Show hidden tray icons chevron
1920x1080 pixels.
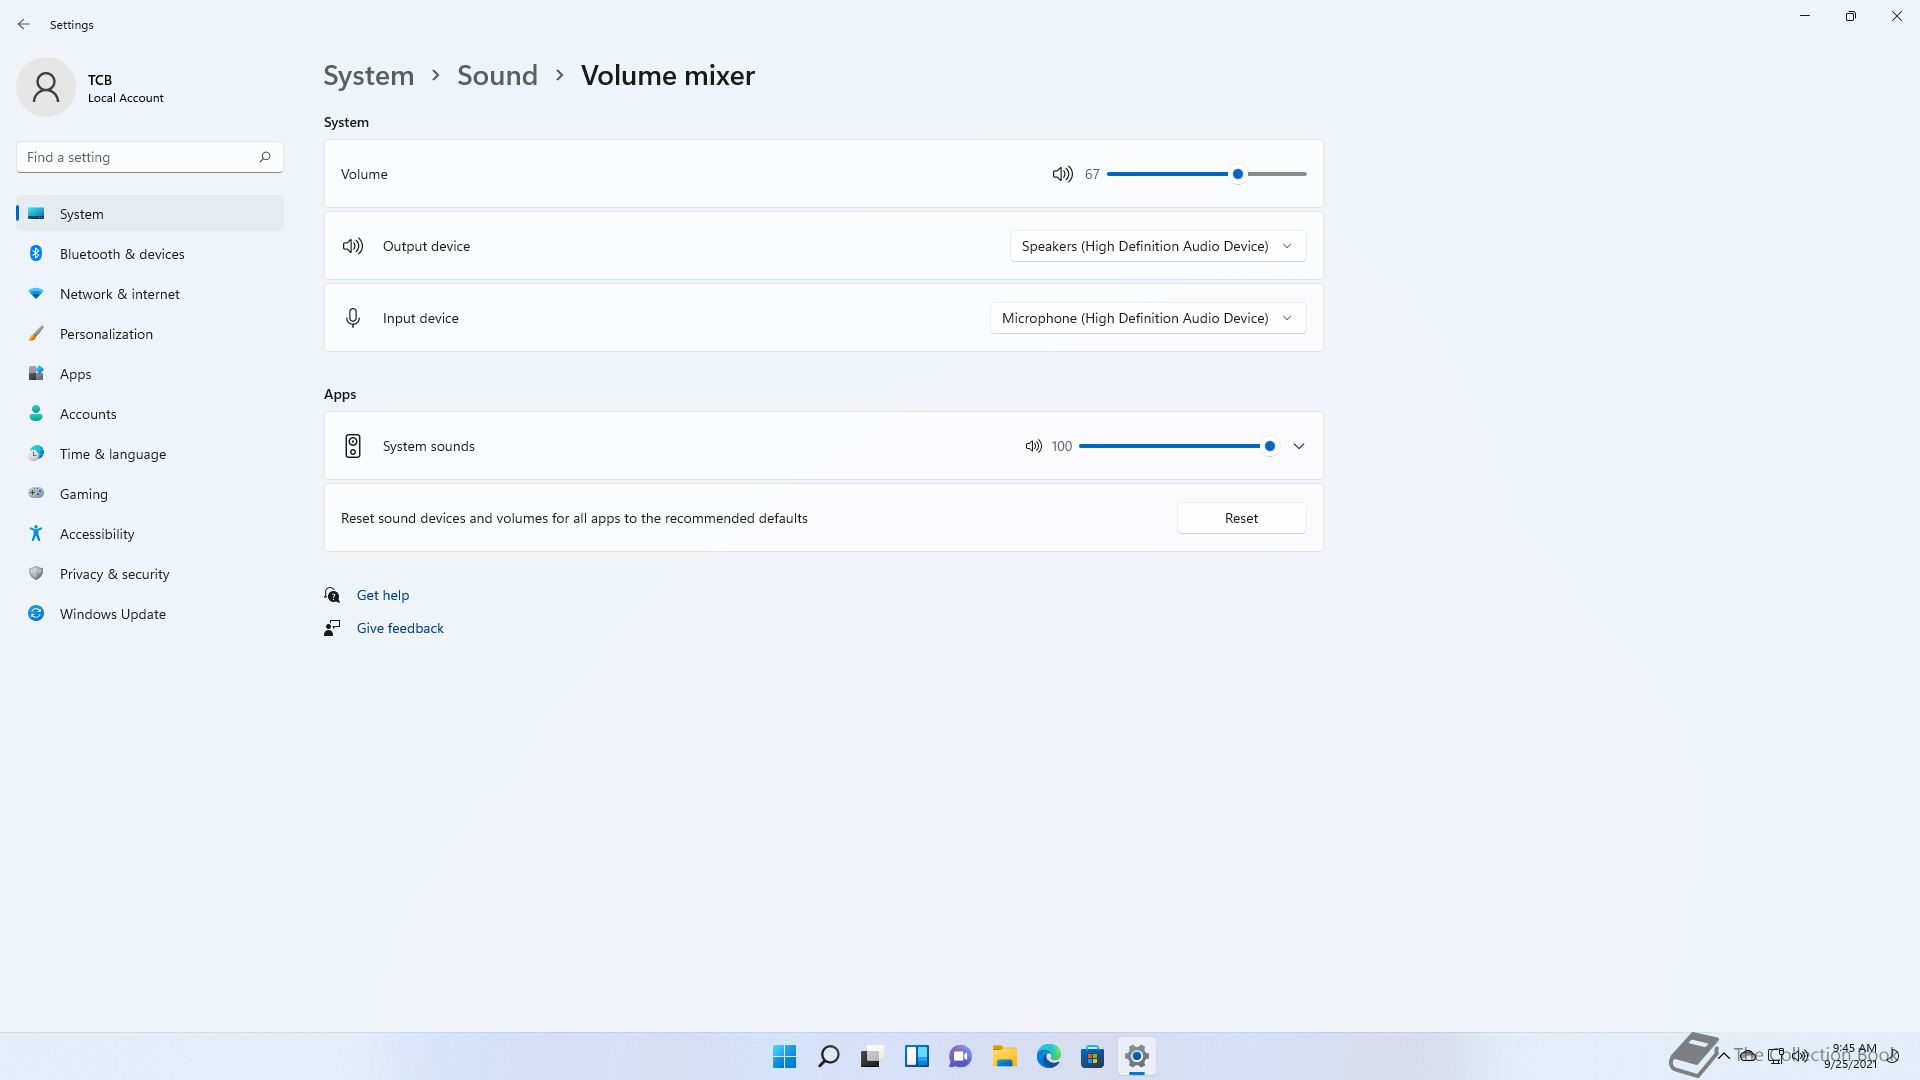1724,1056
